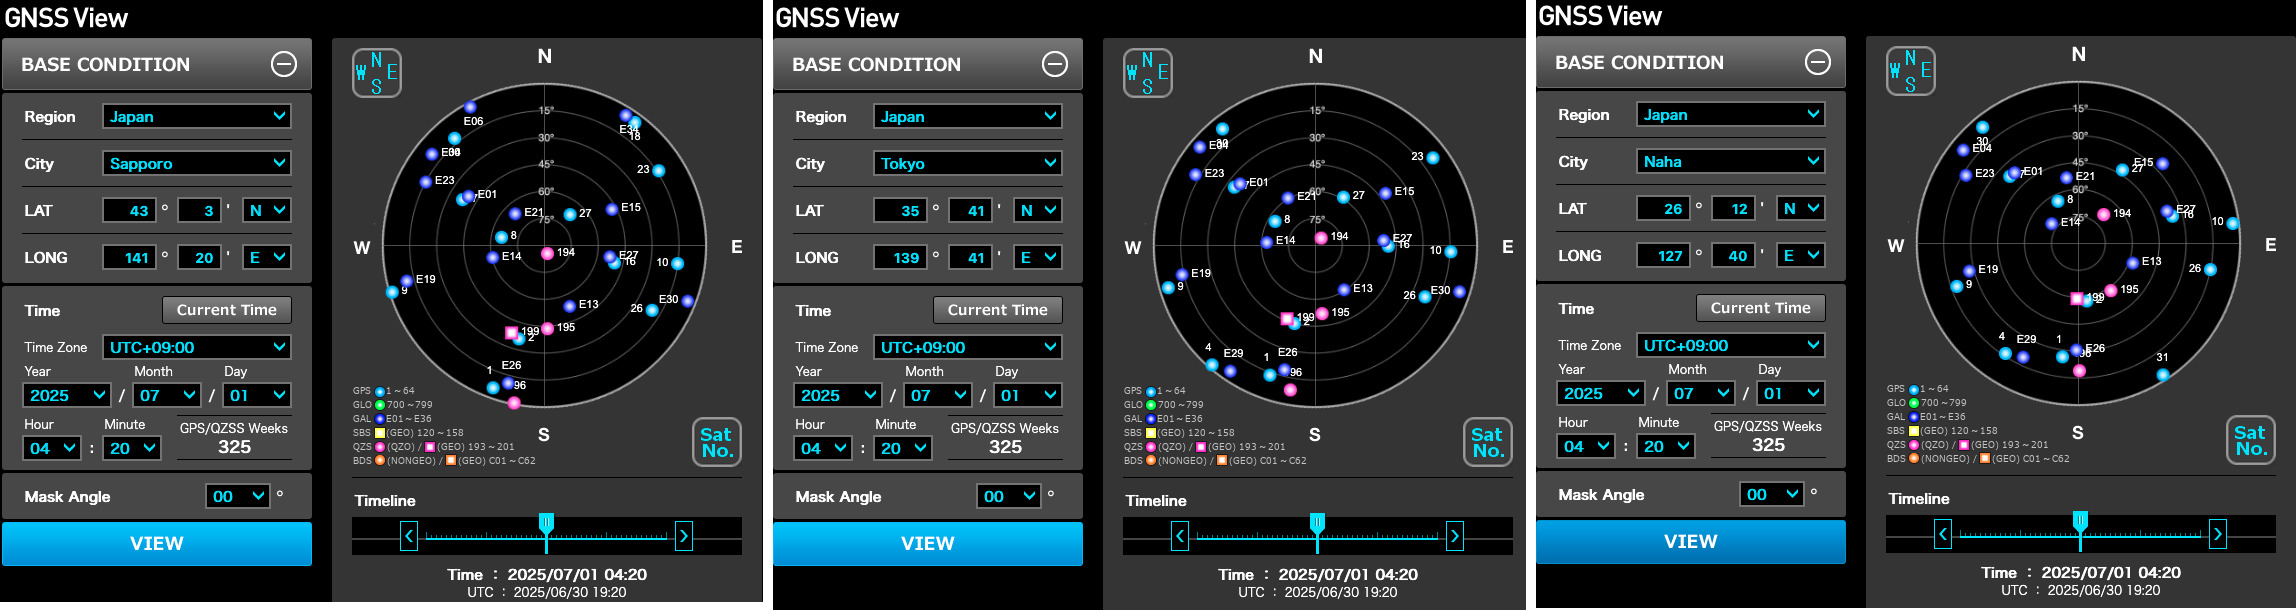Open Mask Angle dropdown in Tokyo panel
Screen dimensions: 2296x610
coord(1009,496)
